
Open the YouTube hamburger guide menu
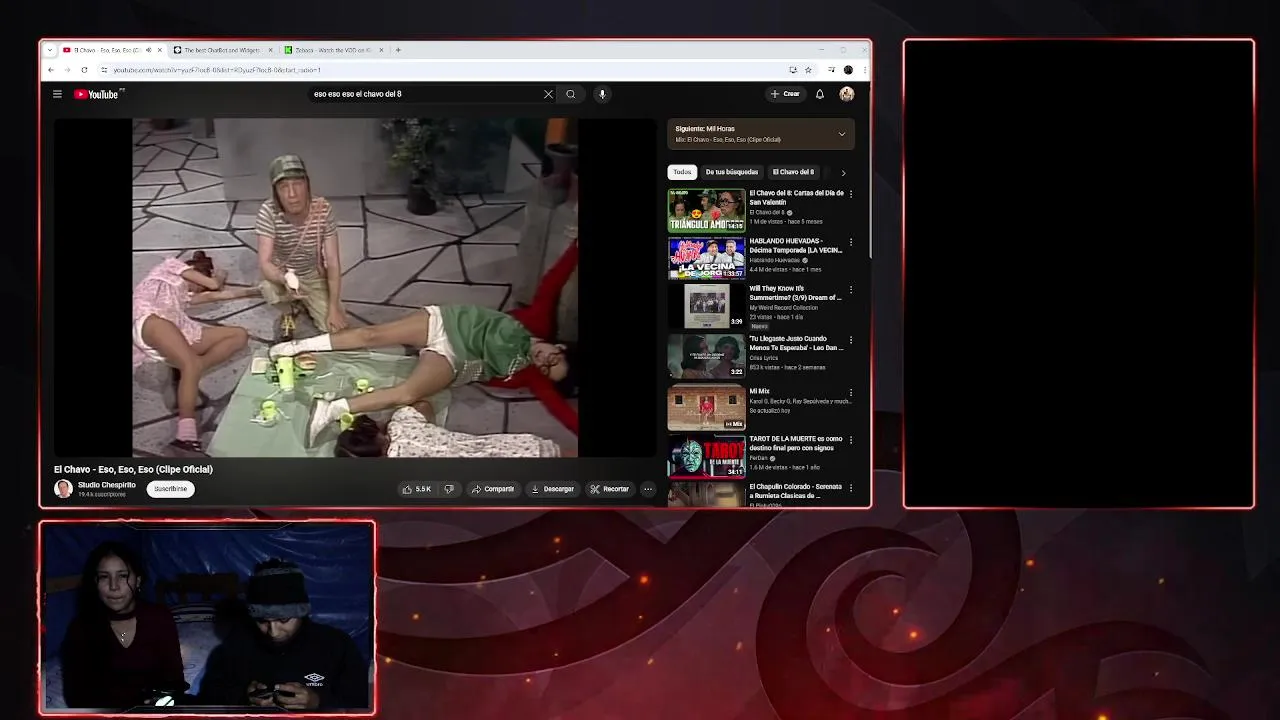coord(57,94)
